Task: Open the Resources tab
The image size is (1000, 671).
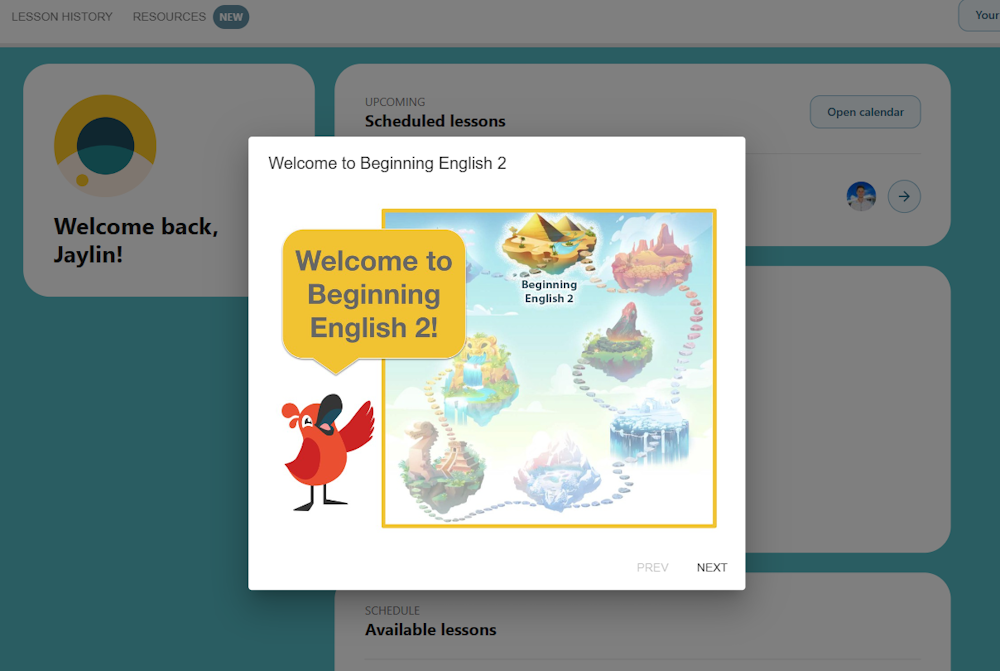Action: [169, 17]
